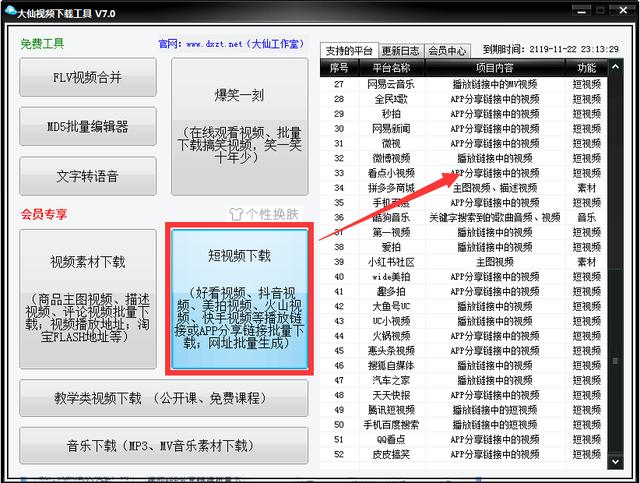
Task: Click the shirt icon for 个性换肤
Action: 236,214
